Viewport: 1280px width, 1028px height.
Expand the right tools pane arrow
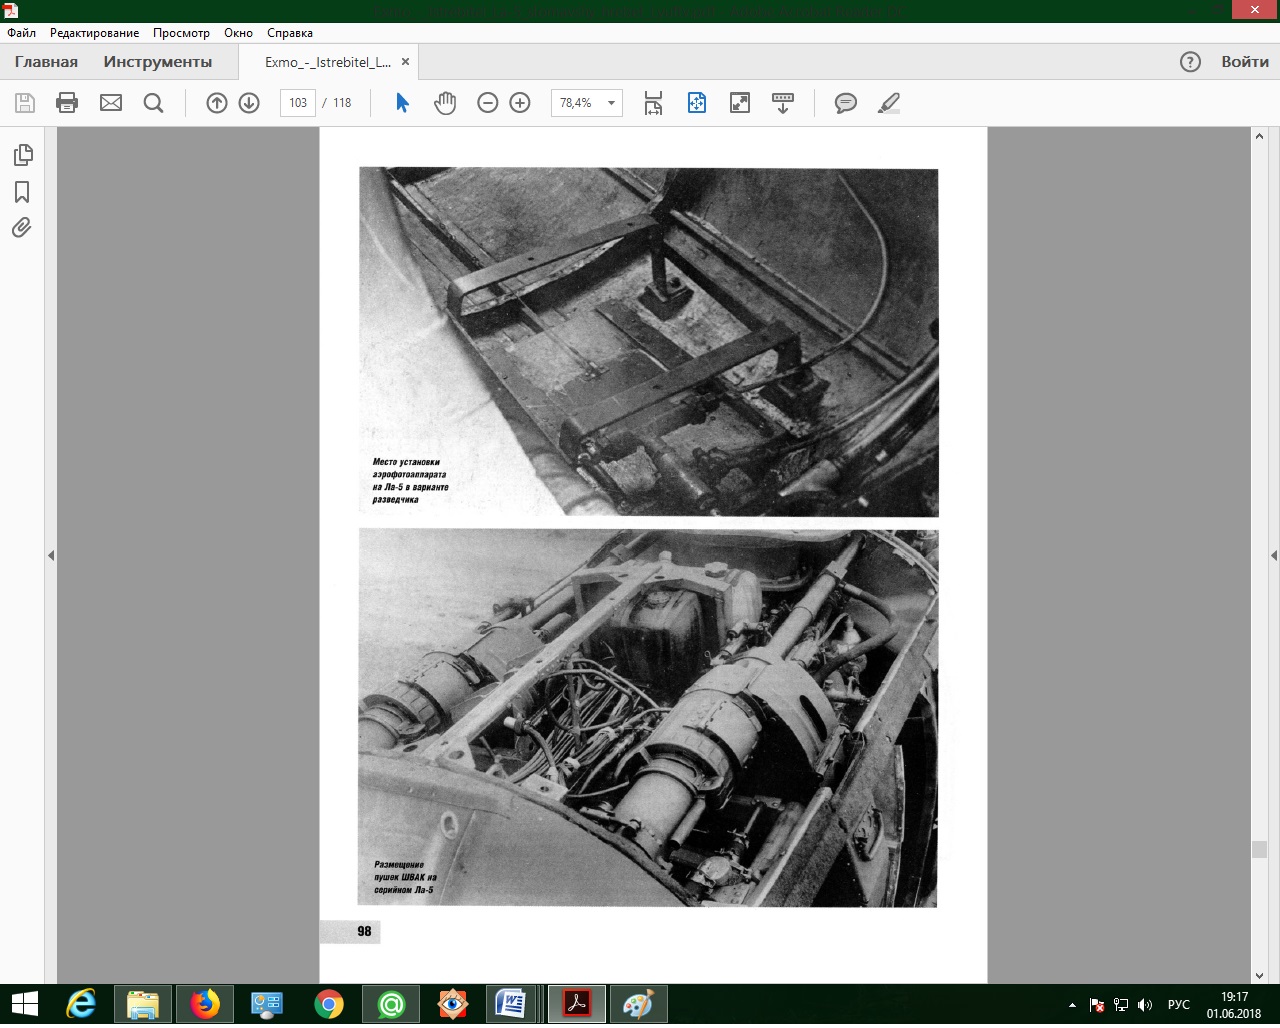(x=1273, y=555)
